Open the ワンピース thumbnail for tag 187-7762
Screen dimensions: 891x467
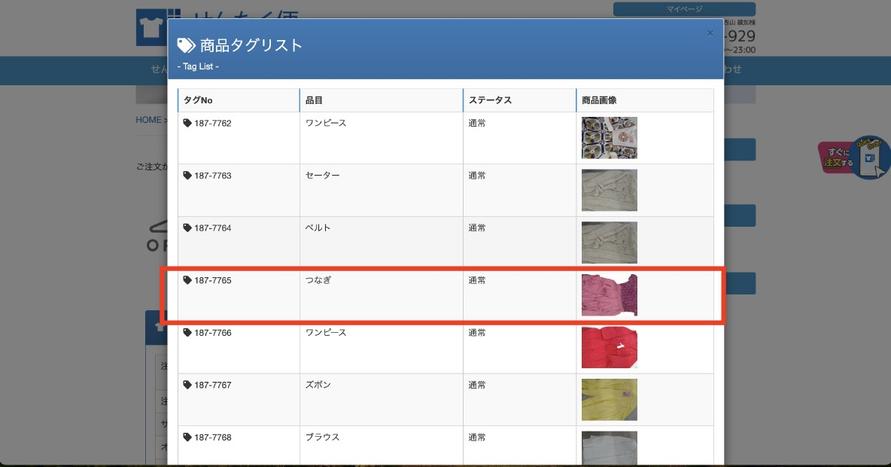609,138
